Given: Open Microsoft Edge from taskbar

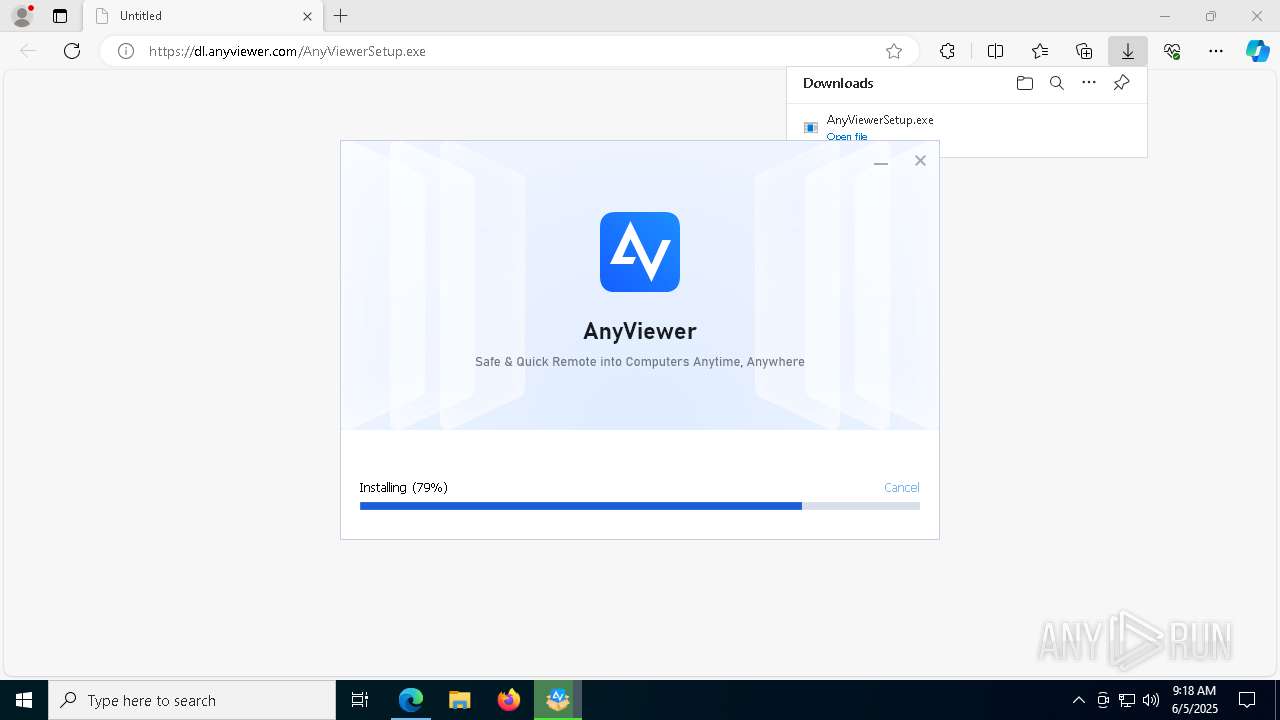Looking at the screenshot, I should click(x=411, y=700).
